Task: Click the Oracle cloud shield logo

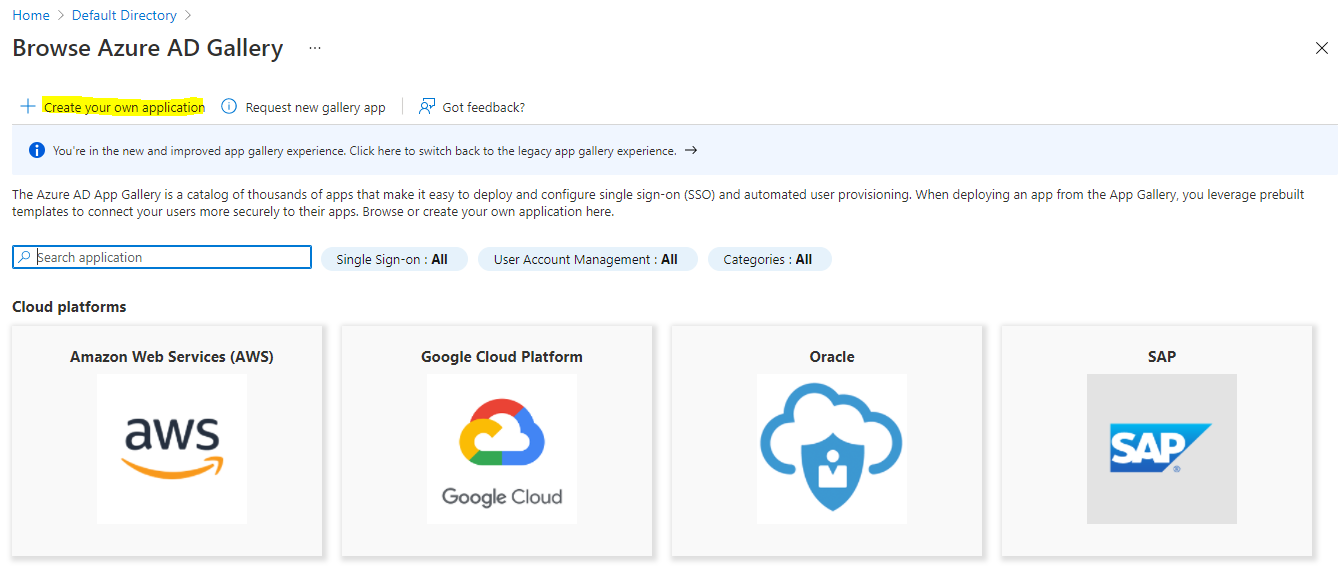Action: [x=832, y=449]
